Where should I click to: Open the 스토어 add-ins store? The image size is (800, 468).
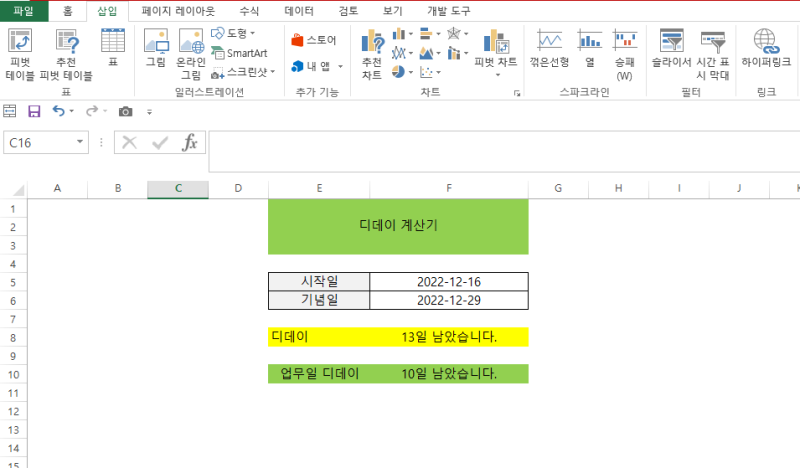[314, 40]
